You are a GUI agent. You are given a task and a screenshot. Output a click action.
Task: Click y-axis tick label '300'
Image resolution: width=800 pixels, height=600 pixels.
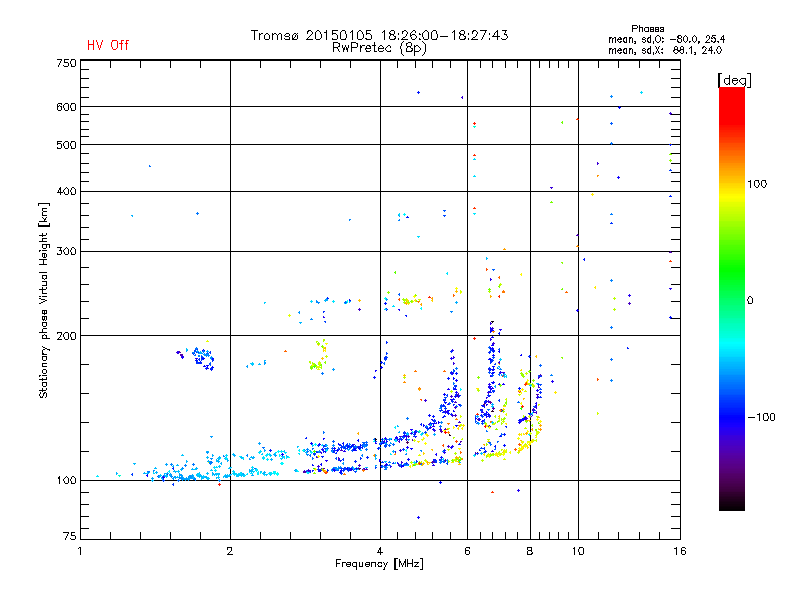[66, 252]
